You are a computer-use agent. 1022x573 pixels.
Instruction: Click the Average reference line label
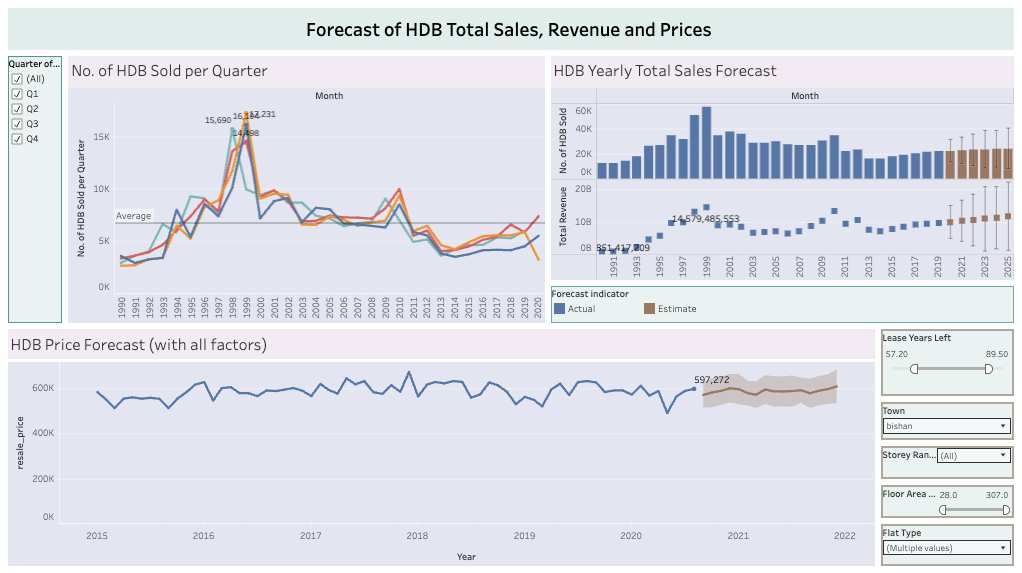[x=133, y=216]
